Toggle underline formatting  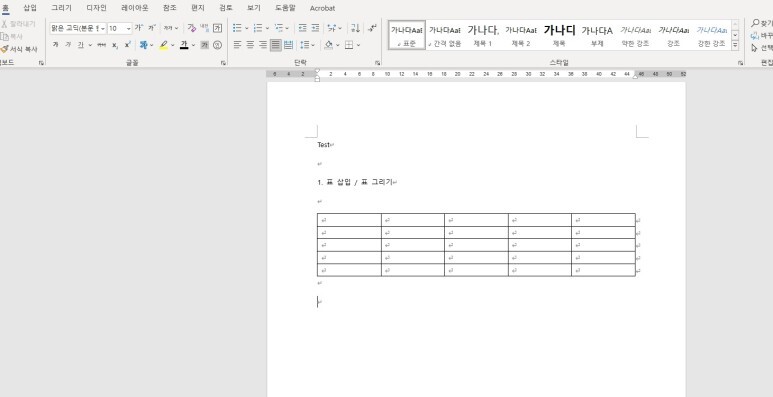[x=80, y=45]
